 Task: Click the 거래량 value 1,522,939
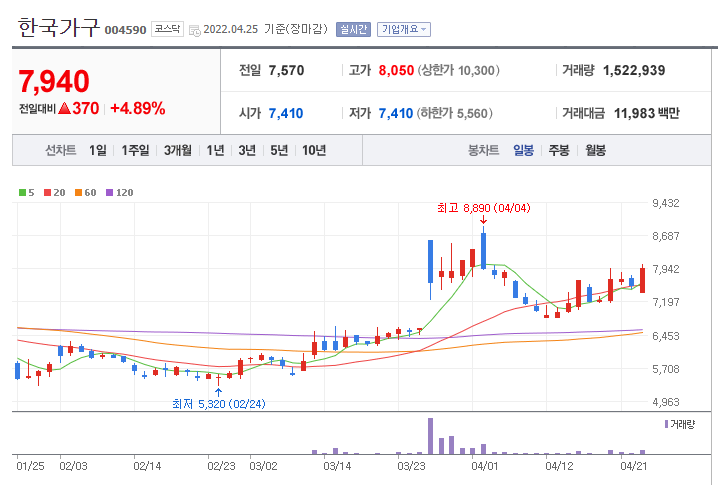[634, 71]
